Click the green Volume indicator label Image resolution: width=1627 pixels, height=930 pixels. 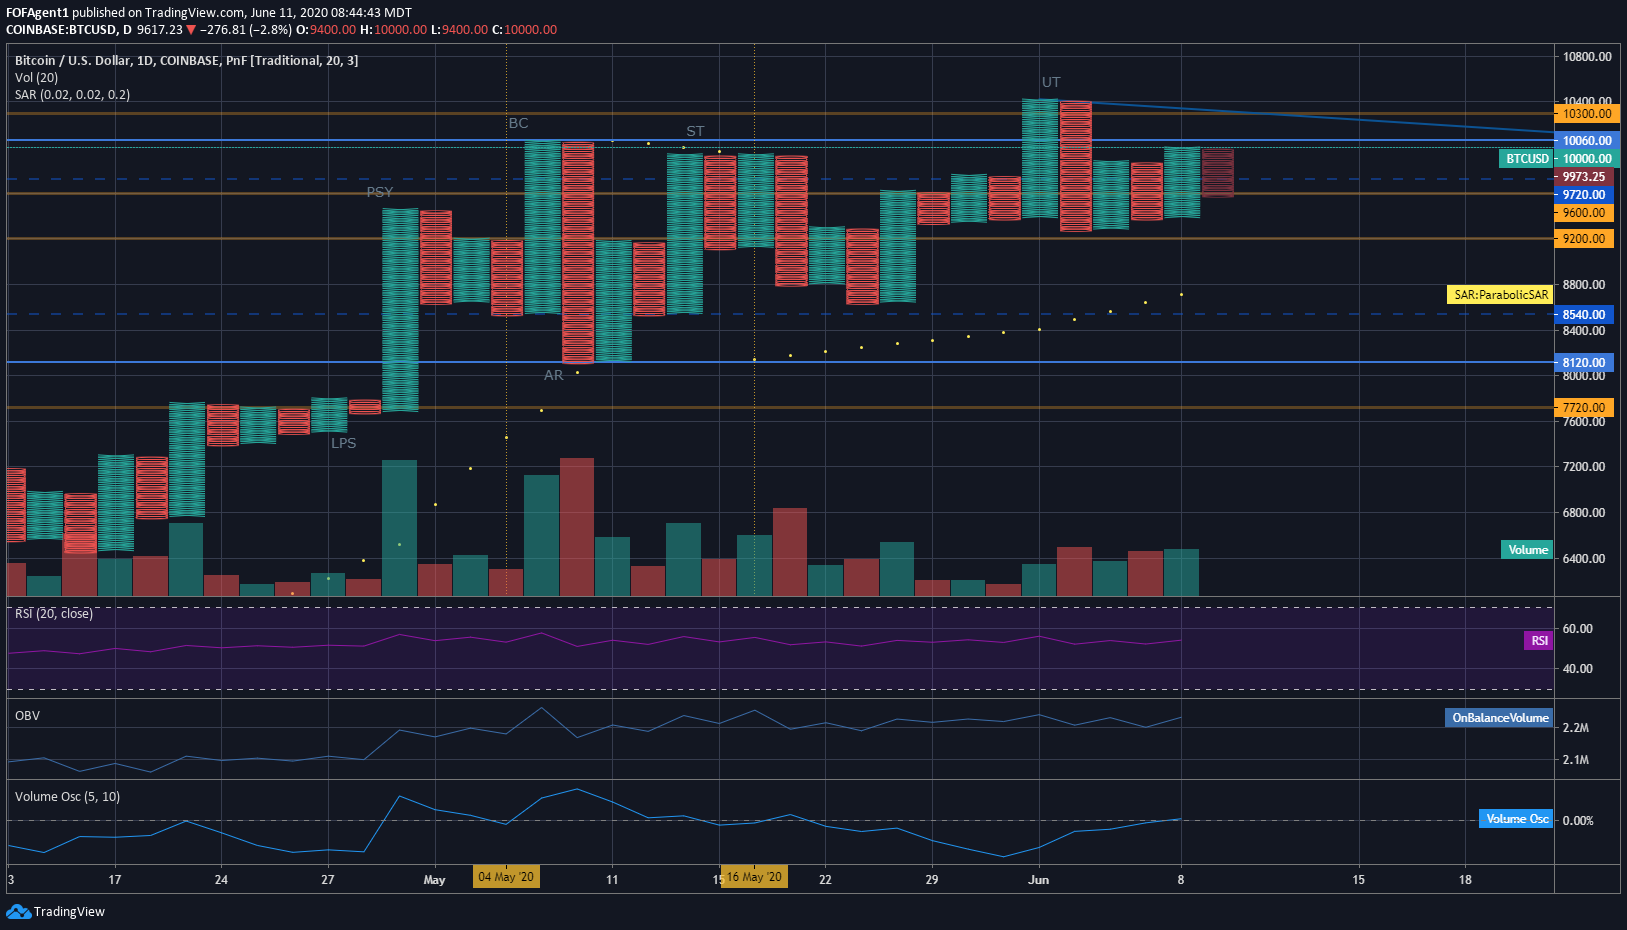1527,550
